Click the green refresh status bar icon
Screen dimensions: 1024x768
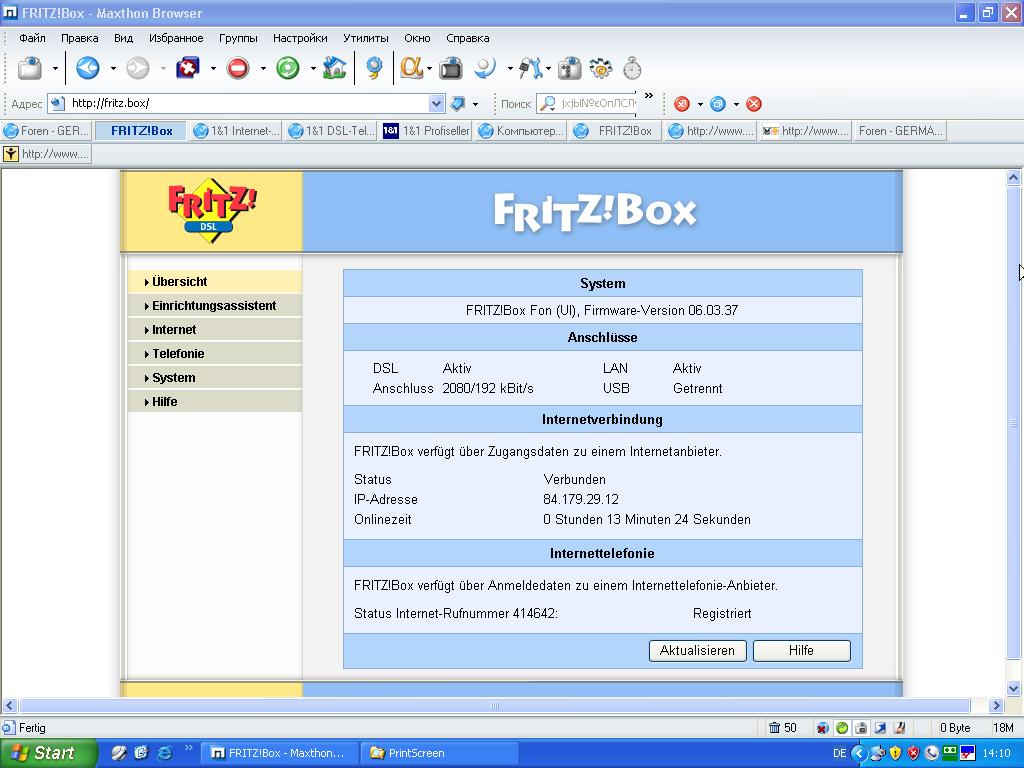point(842,728)
